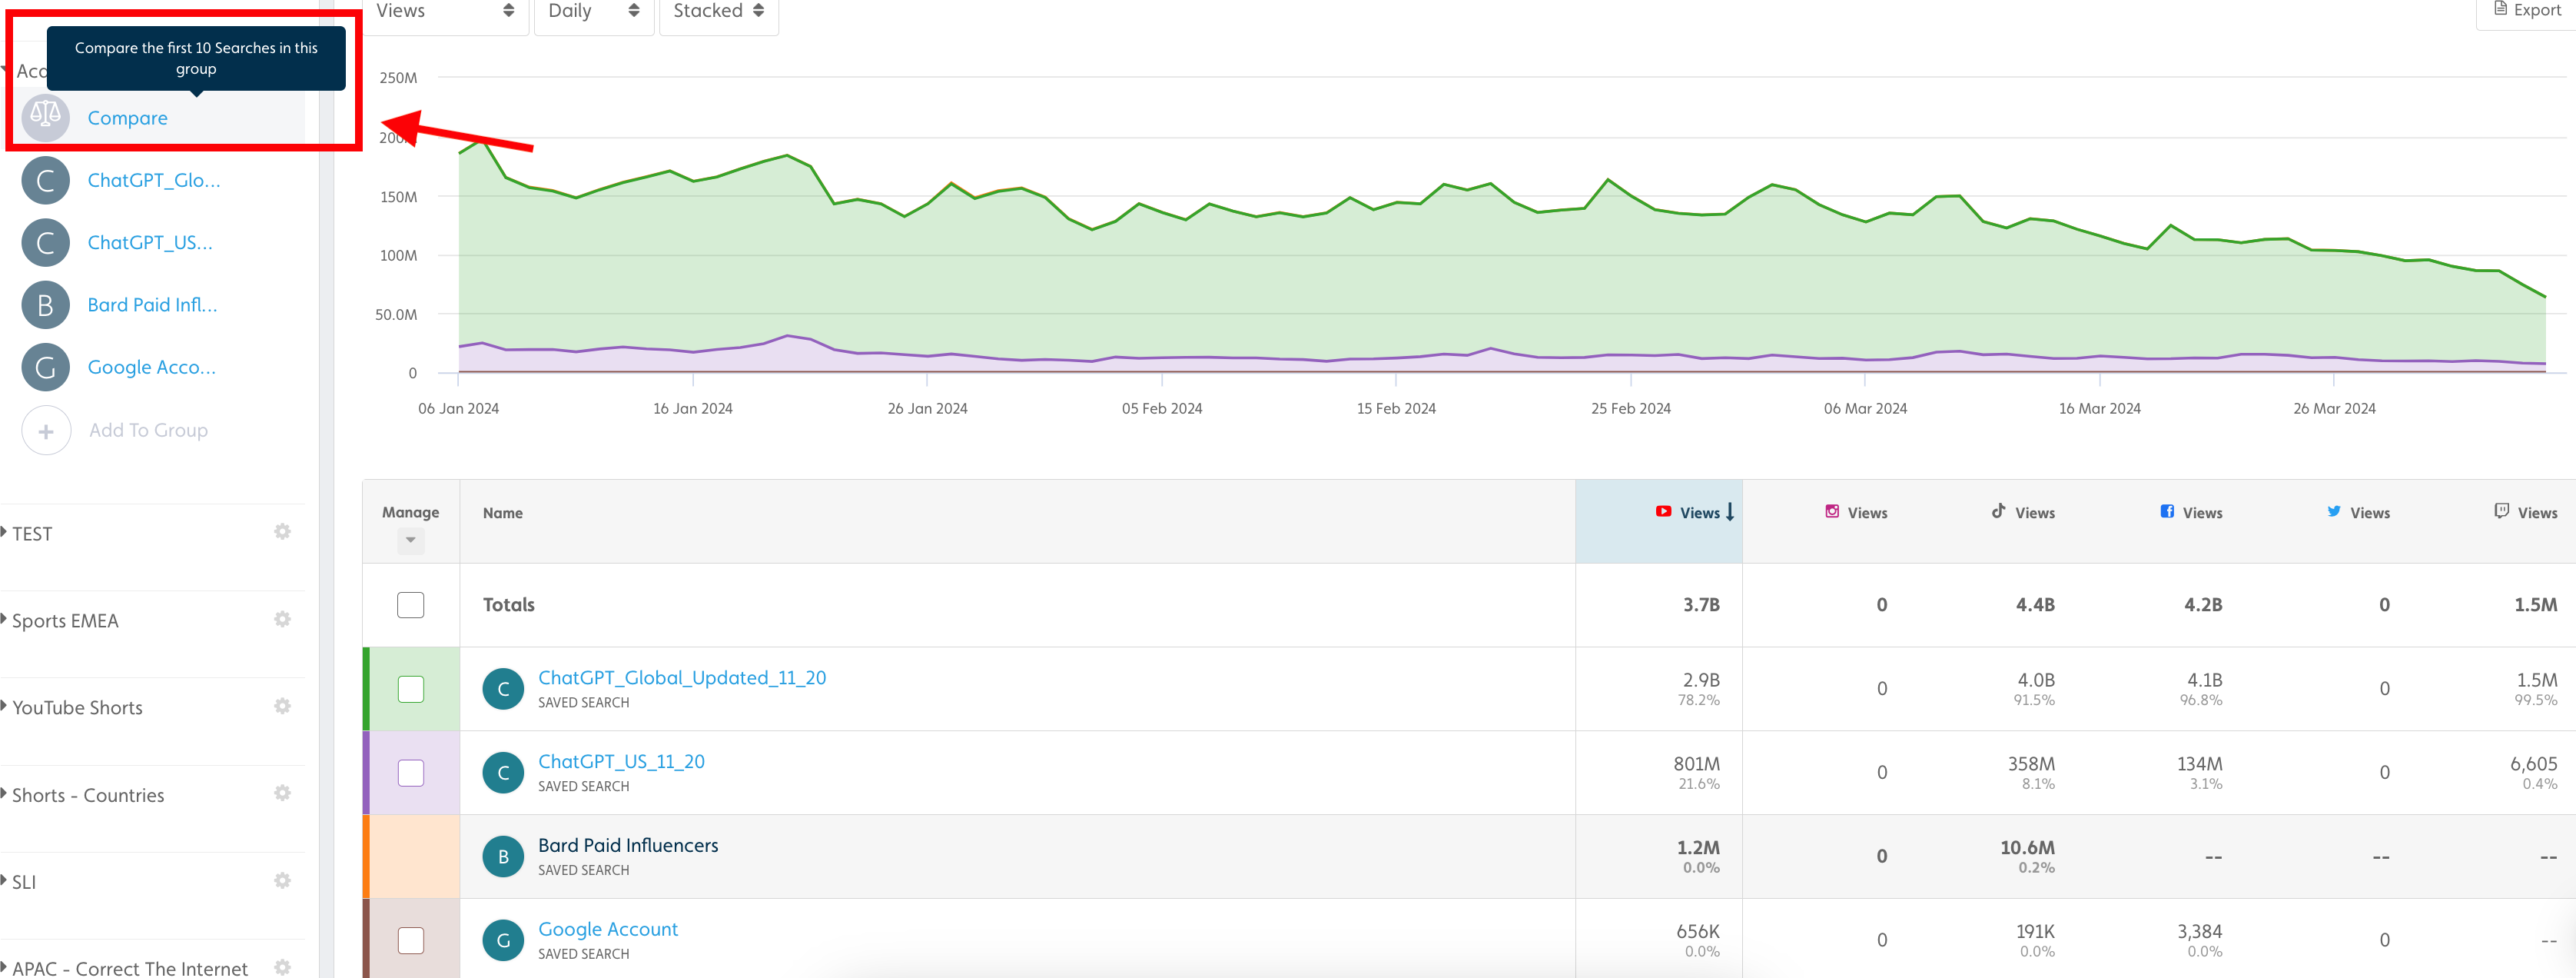2576x978 pixels.
Task: Select the Compare scales icon
Action: [x=45, y=117]
